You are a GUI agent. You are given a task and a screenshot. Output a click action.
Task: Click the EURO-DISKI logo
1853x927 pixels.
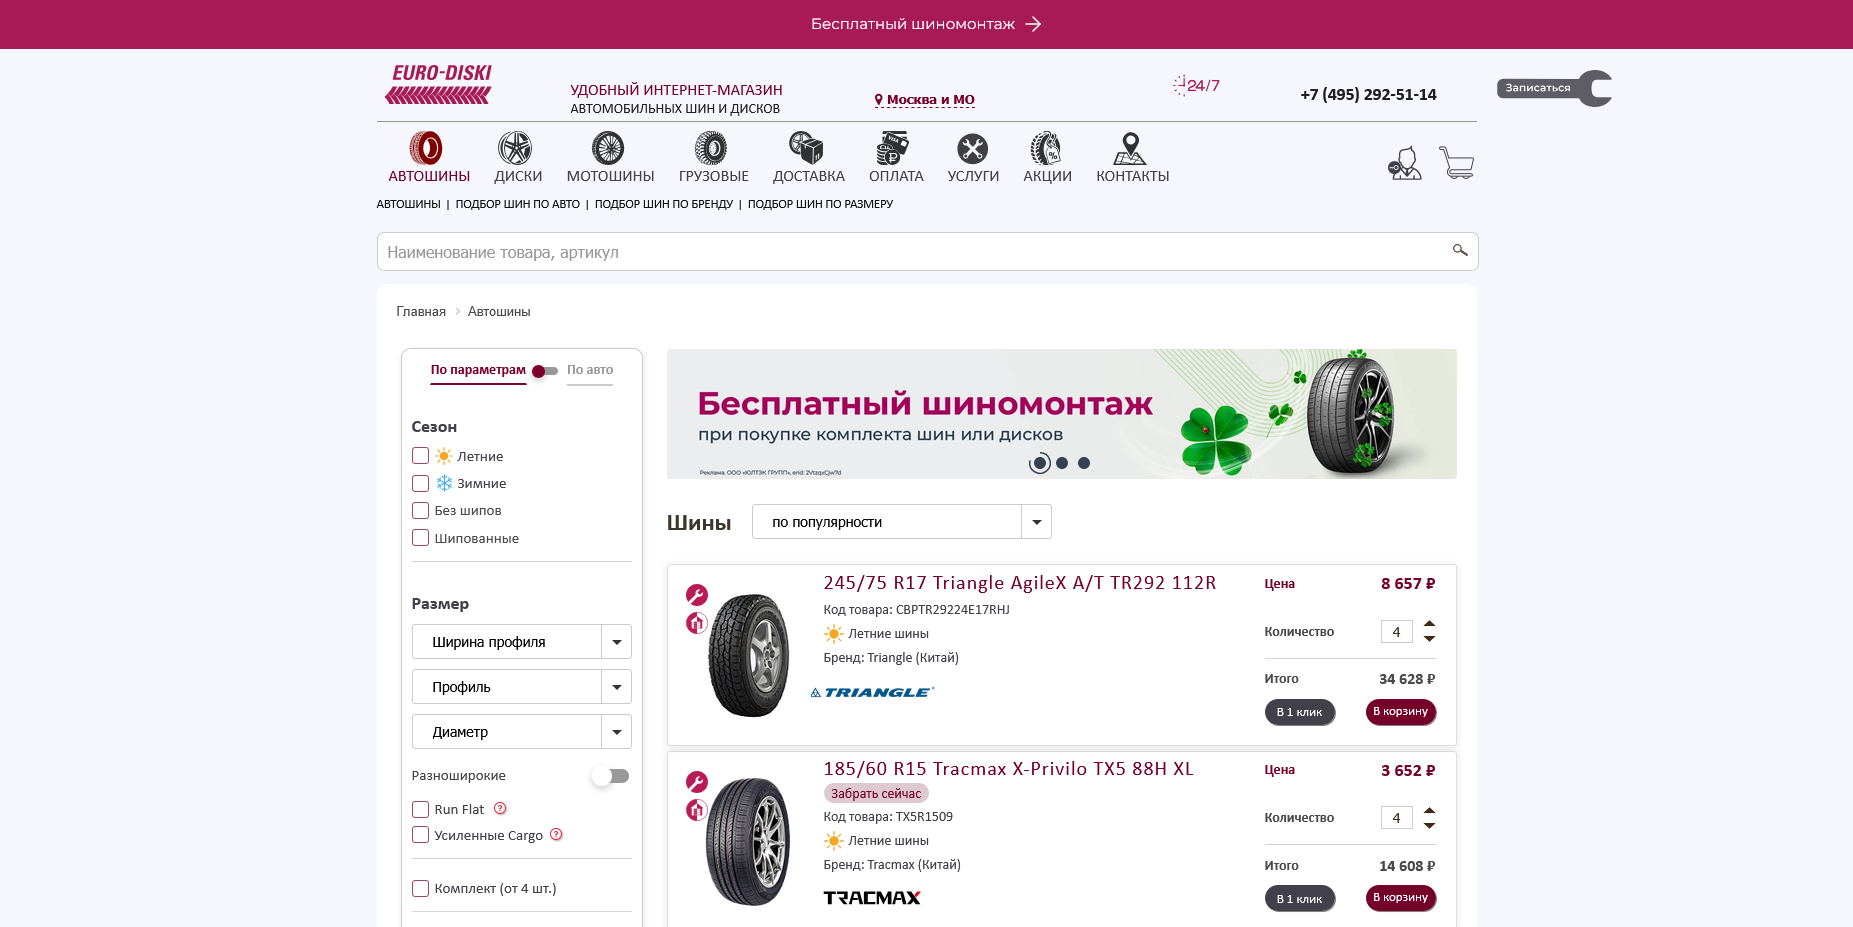point(439,85)
